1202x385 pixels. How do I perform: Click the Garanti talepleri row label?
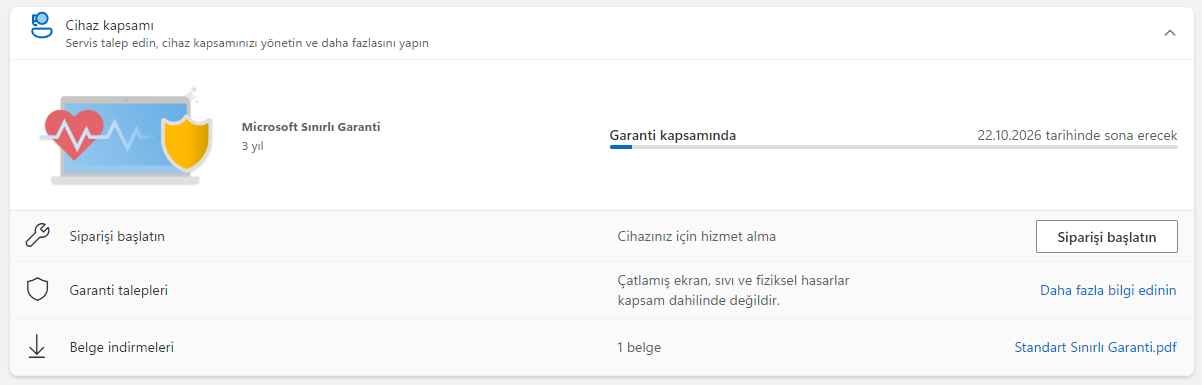[116, 291]
